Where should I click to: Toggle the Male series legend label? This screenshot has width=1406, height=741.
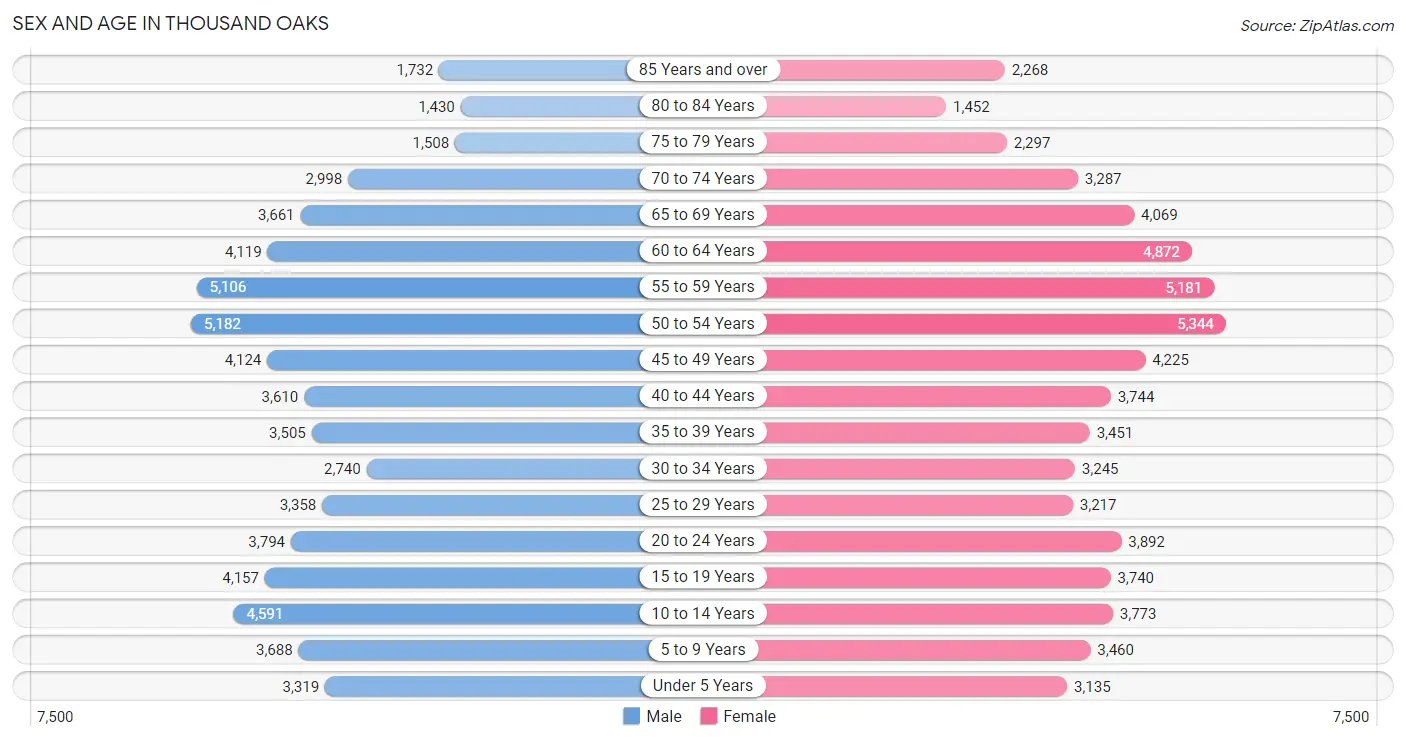point(664,716)
